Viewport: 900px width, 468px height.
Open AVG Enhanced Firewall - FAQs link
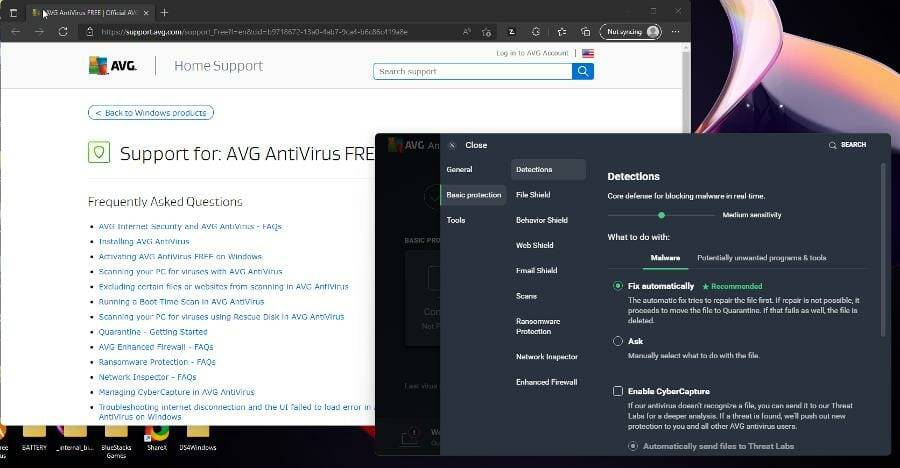coord(156,347)
